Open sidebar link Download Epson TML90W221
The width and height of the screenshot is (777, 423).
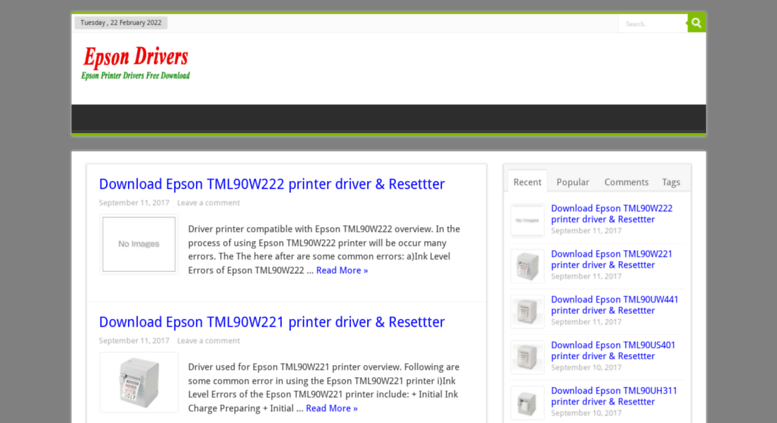[611, 260]
